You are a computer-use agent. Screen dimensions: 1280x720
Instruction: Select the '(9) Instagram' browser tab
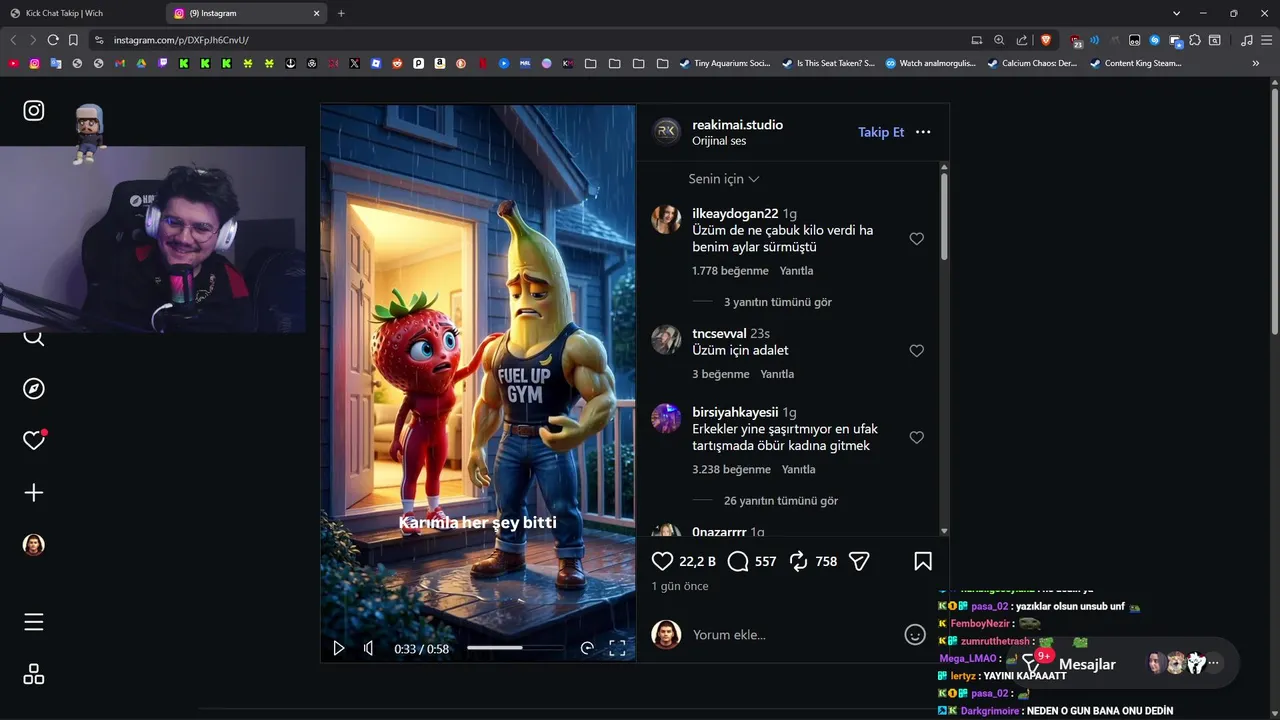[246, 13]
